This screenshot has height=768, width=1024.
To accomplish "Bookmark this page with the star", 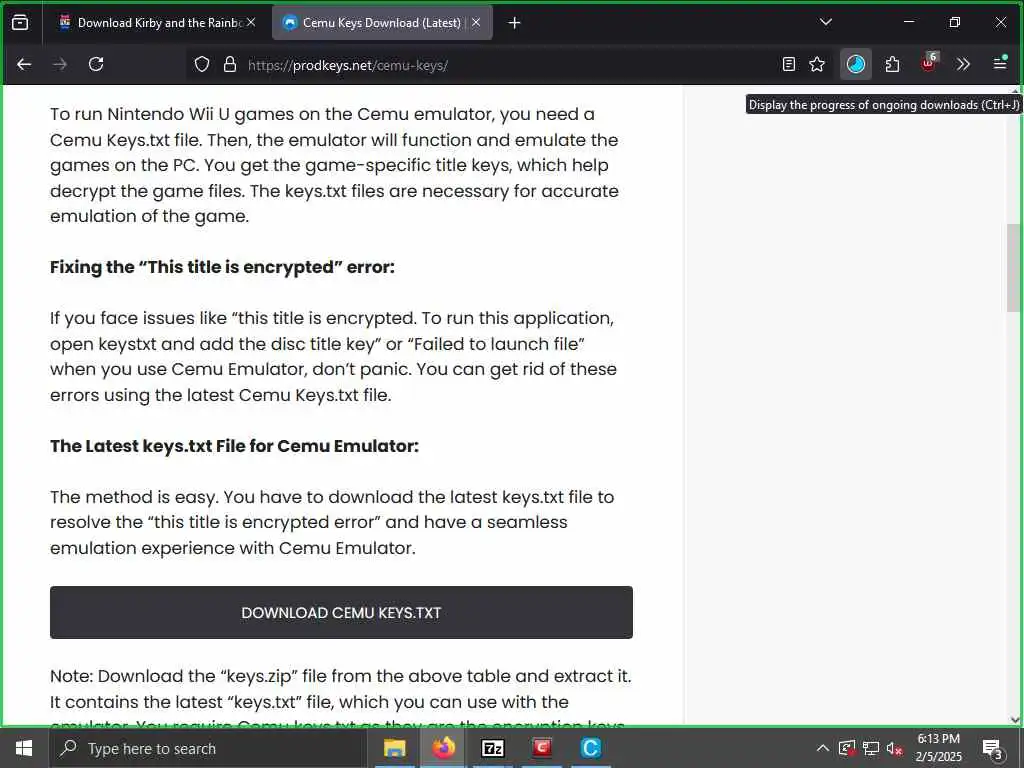I will tap(817, 64).
